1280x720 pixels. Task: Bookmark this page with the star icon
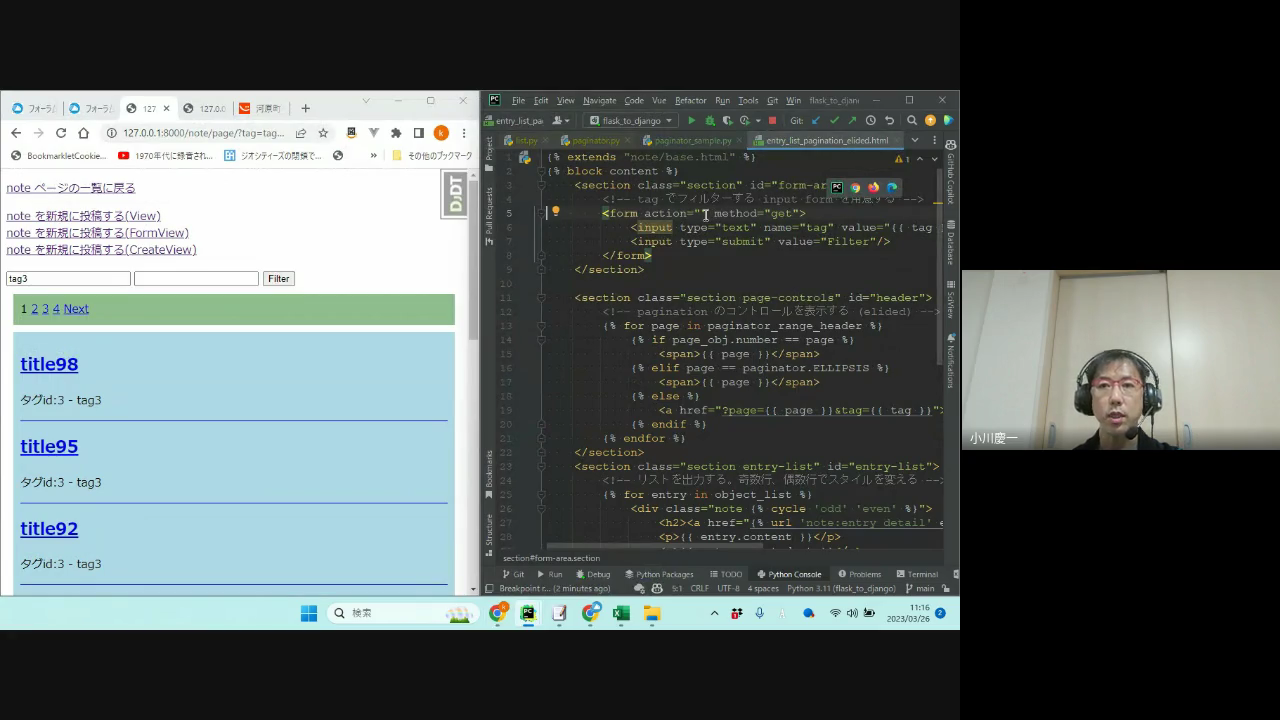tap(323, 133)
